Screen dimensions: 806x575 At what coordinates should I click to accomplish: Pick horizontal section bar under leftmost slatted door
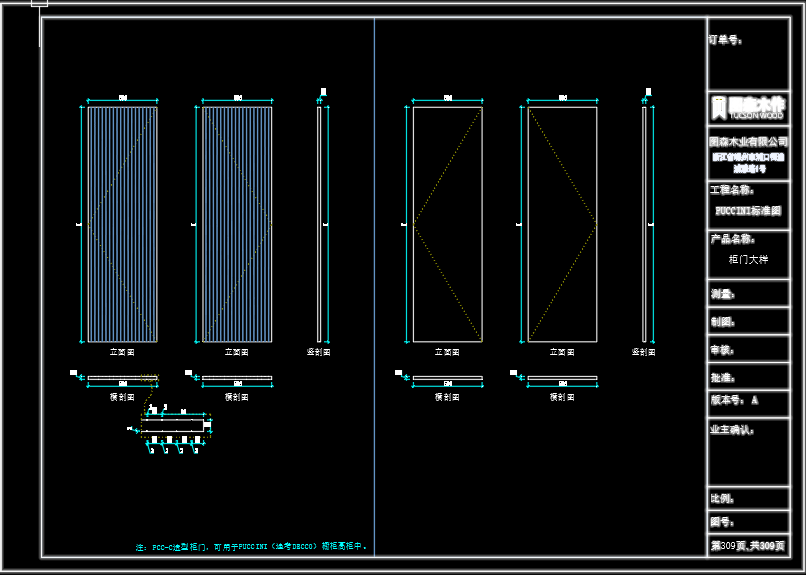coord(122,378)
